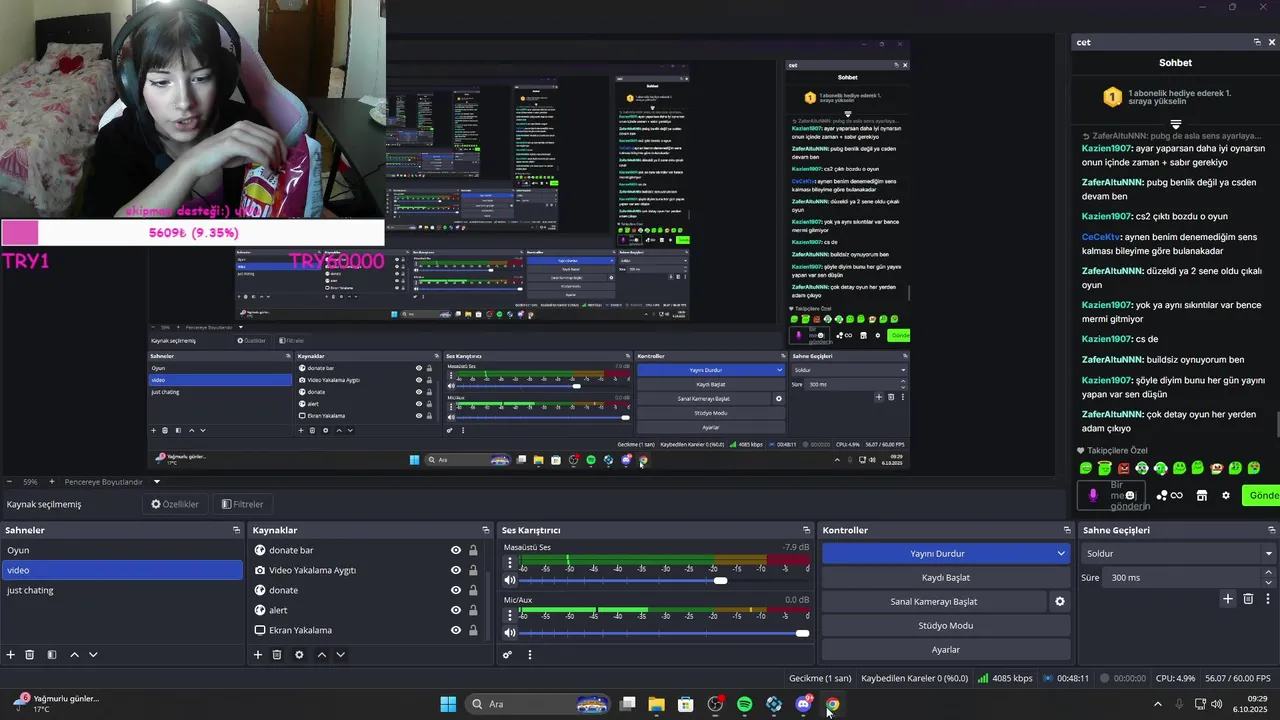Open audio mixer menu dots beside gears
The width and height of the screenshot is (1280, 720).
point(530,655)
